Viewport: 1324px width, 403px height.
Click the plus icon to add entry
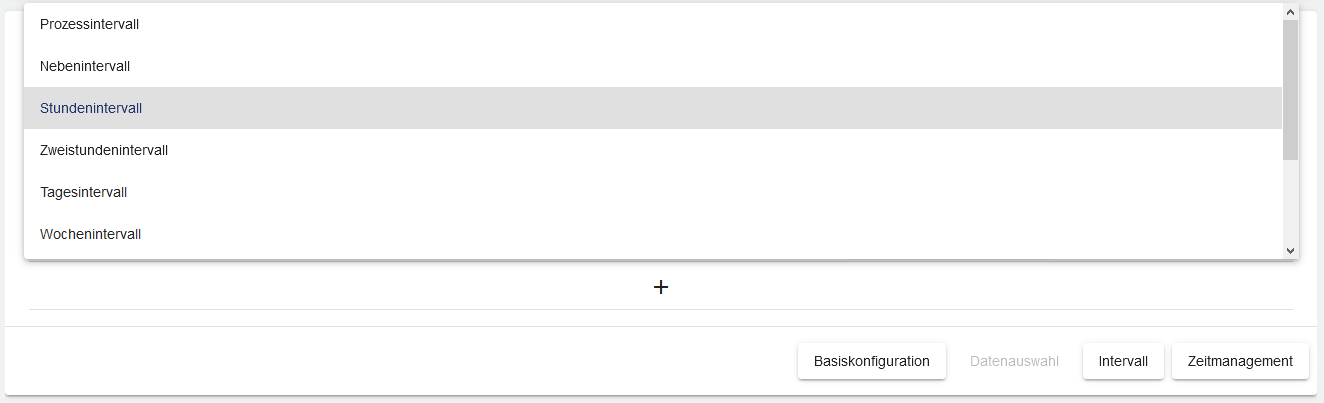[x=660, y=287]
